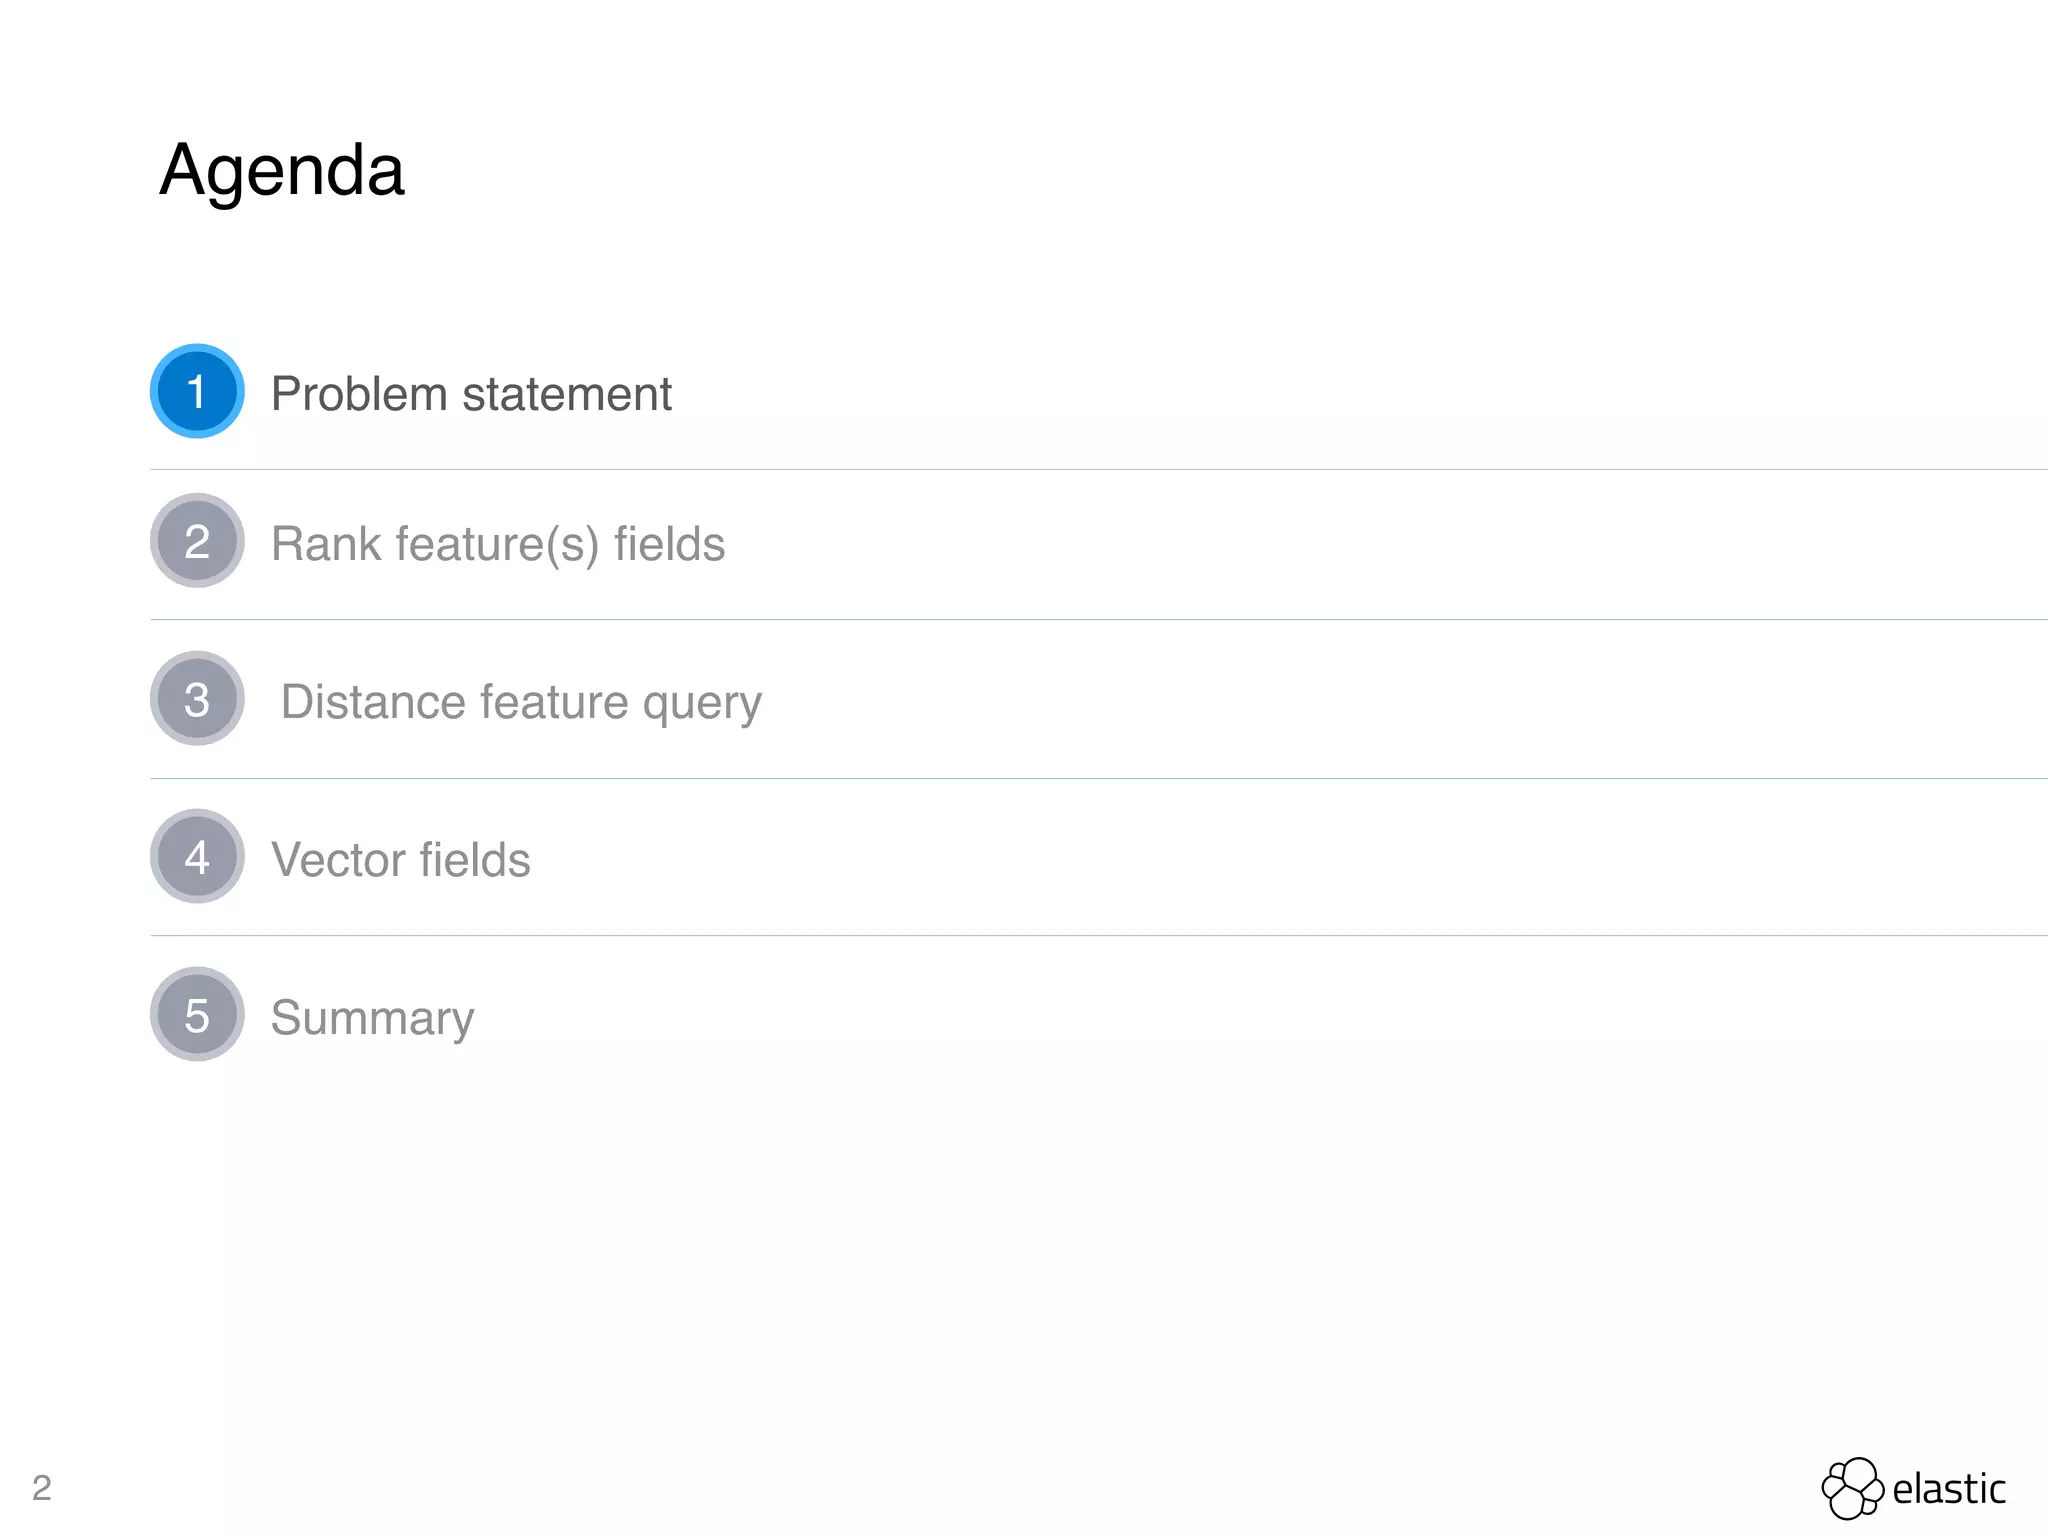Jump to the "Vector fields" agenda item
This screenshot has width=2048, height=1536.
pyautogui.click(x=400, y=860)
